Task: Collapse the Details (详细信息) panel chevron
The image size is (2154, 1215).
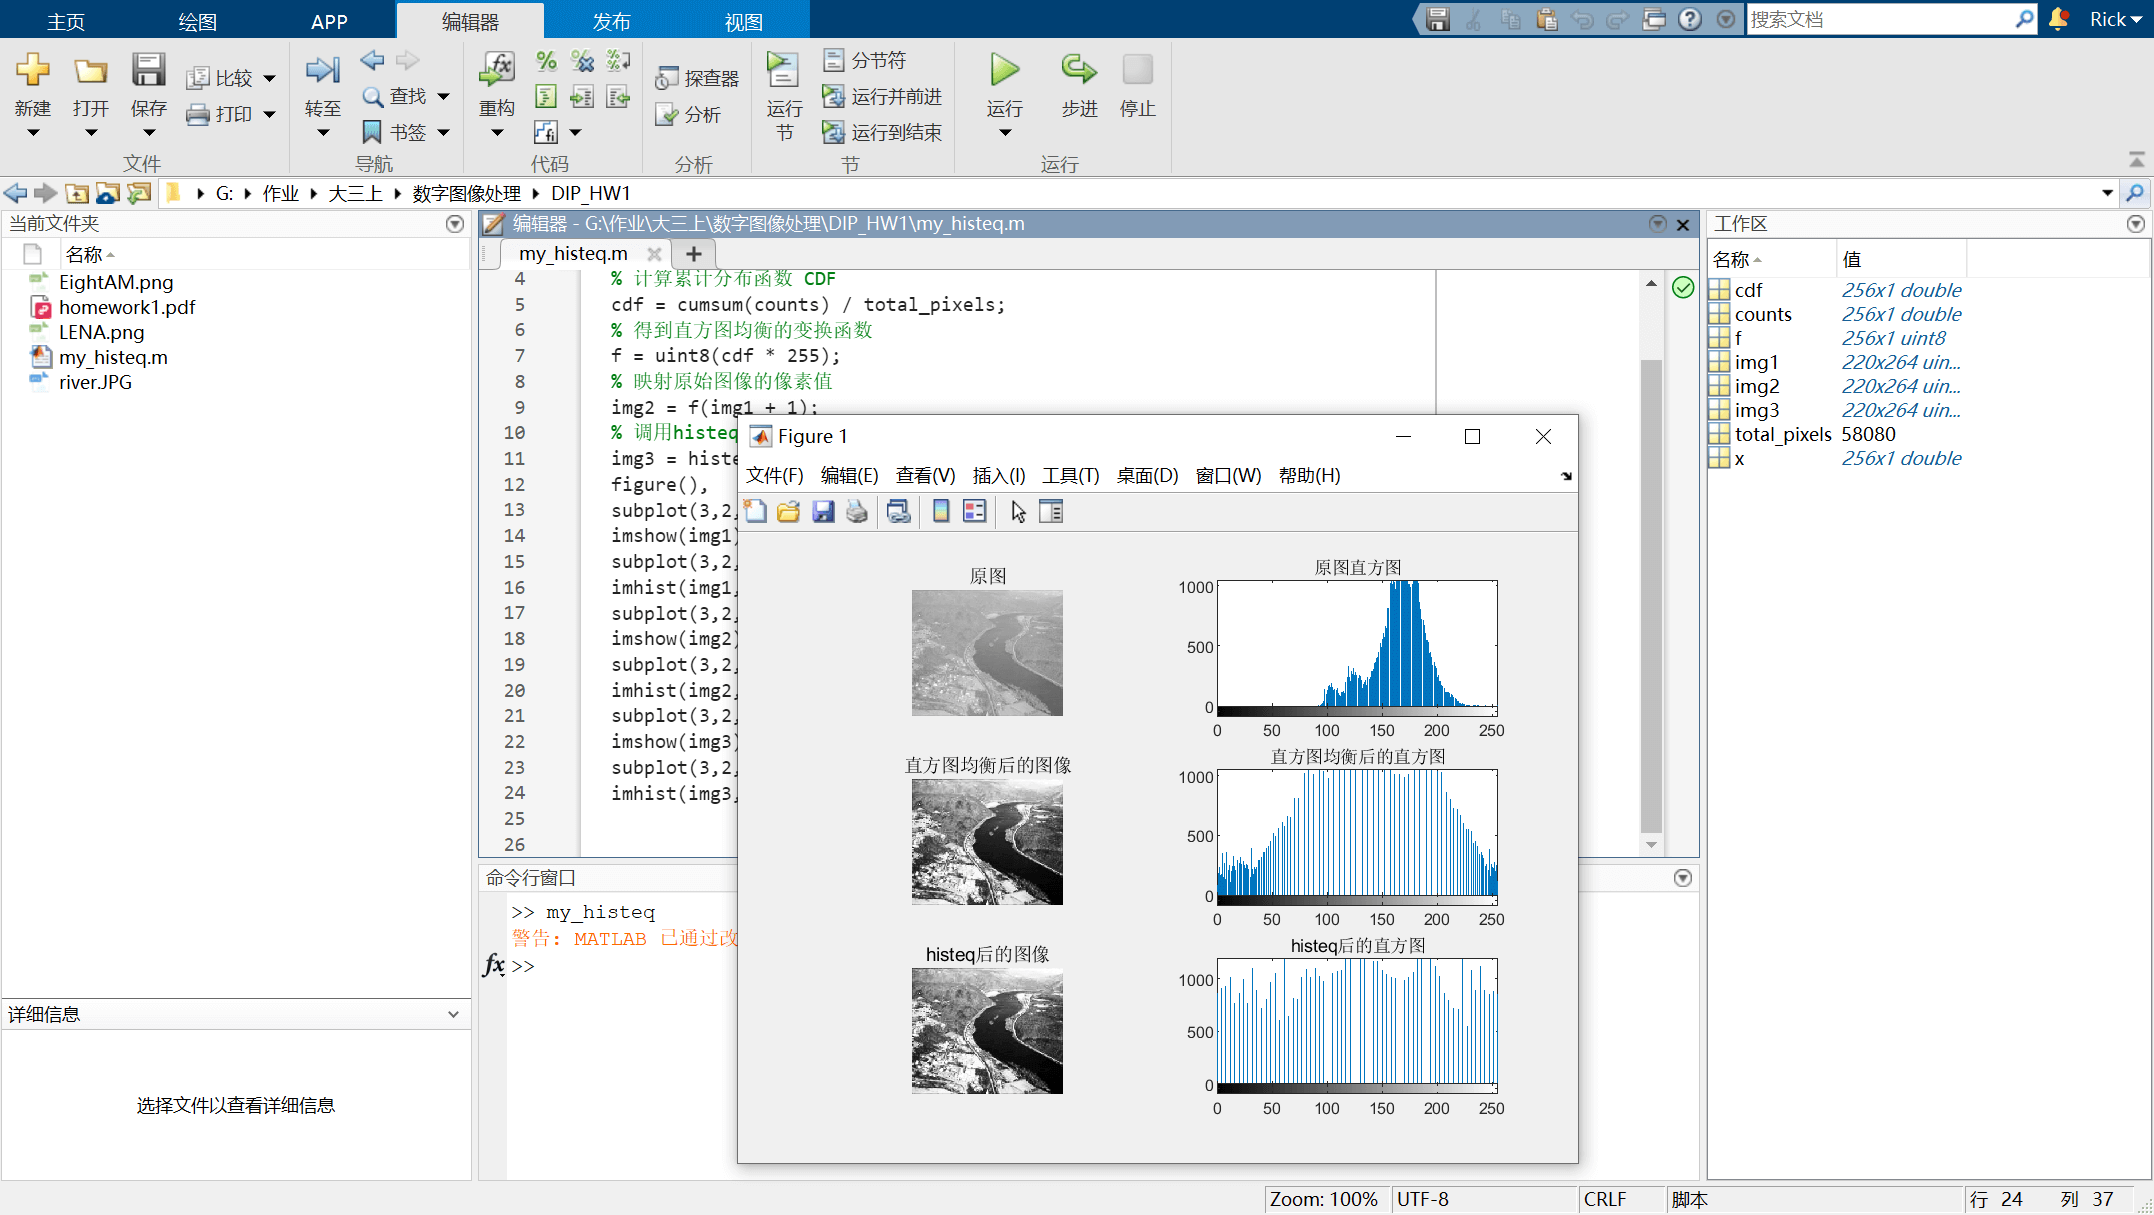Action: pyautogui.click(x=453, y=1014)
